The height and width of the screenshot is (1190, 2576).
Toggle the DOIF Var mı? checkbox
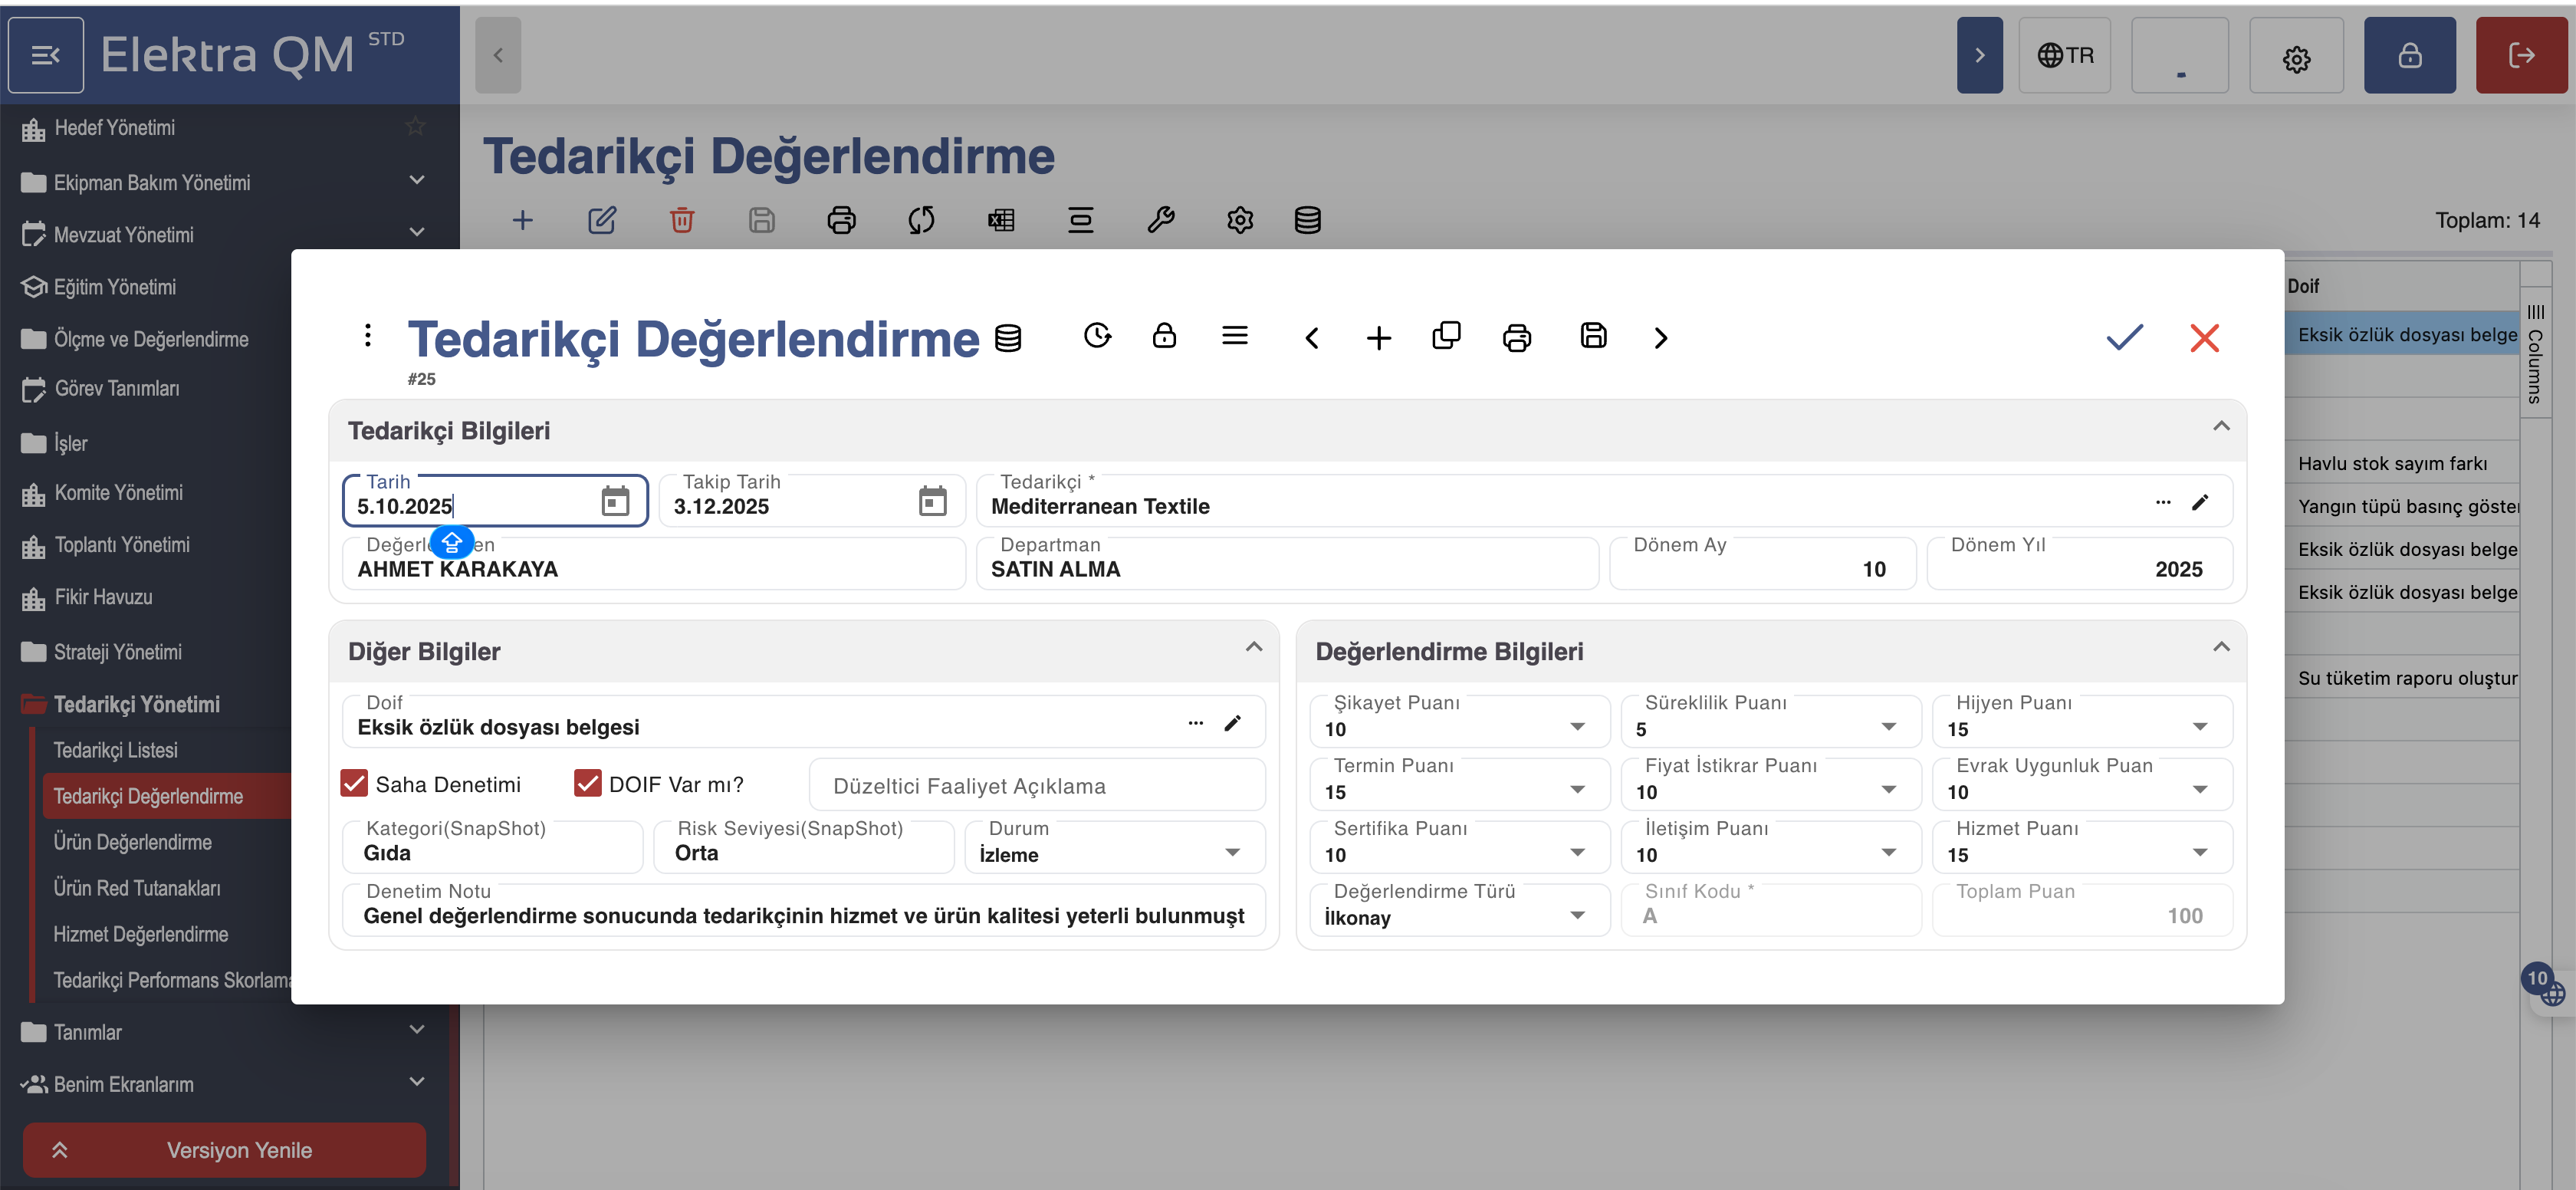pyautogui.click(x=587, y=784)
